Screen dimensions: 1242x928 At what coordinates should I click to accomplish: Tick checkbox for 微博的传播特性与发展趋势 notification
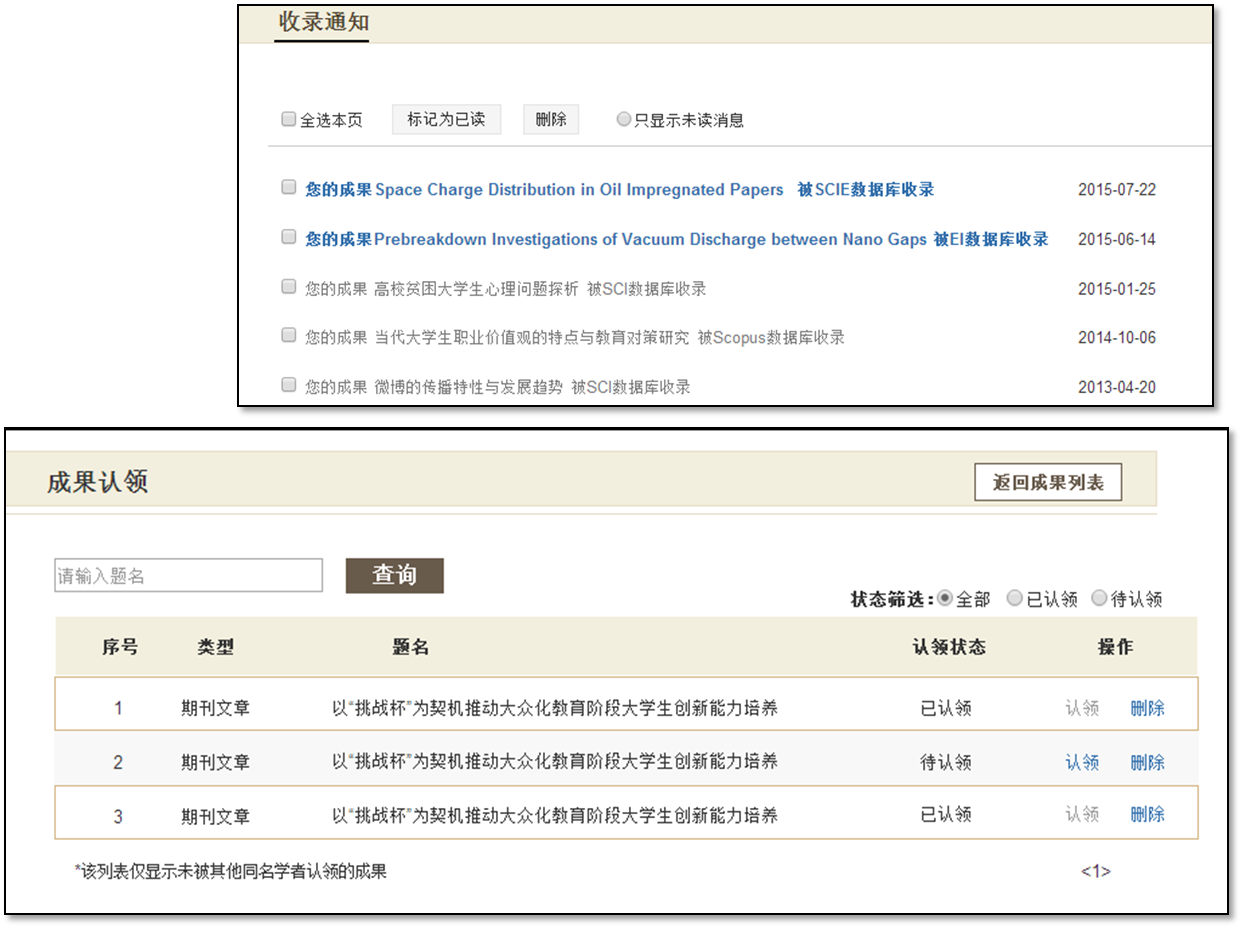[288, 384]
